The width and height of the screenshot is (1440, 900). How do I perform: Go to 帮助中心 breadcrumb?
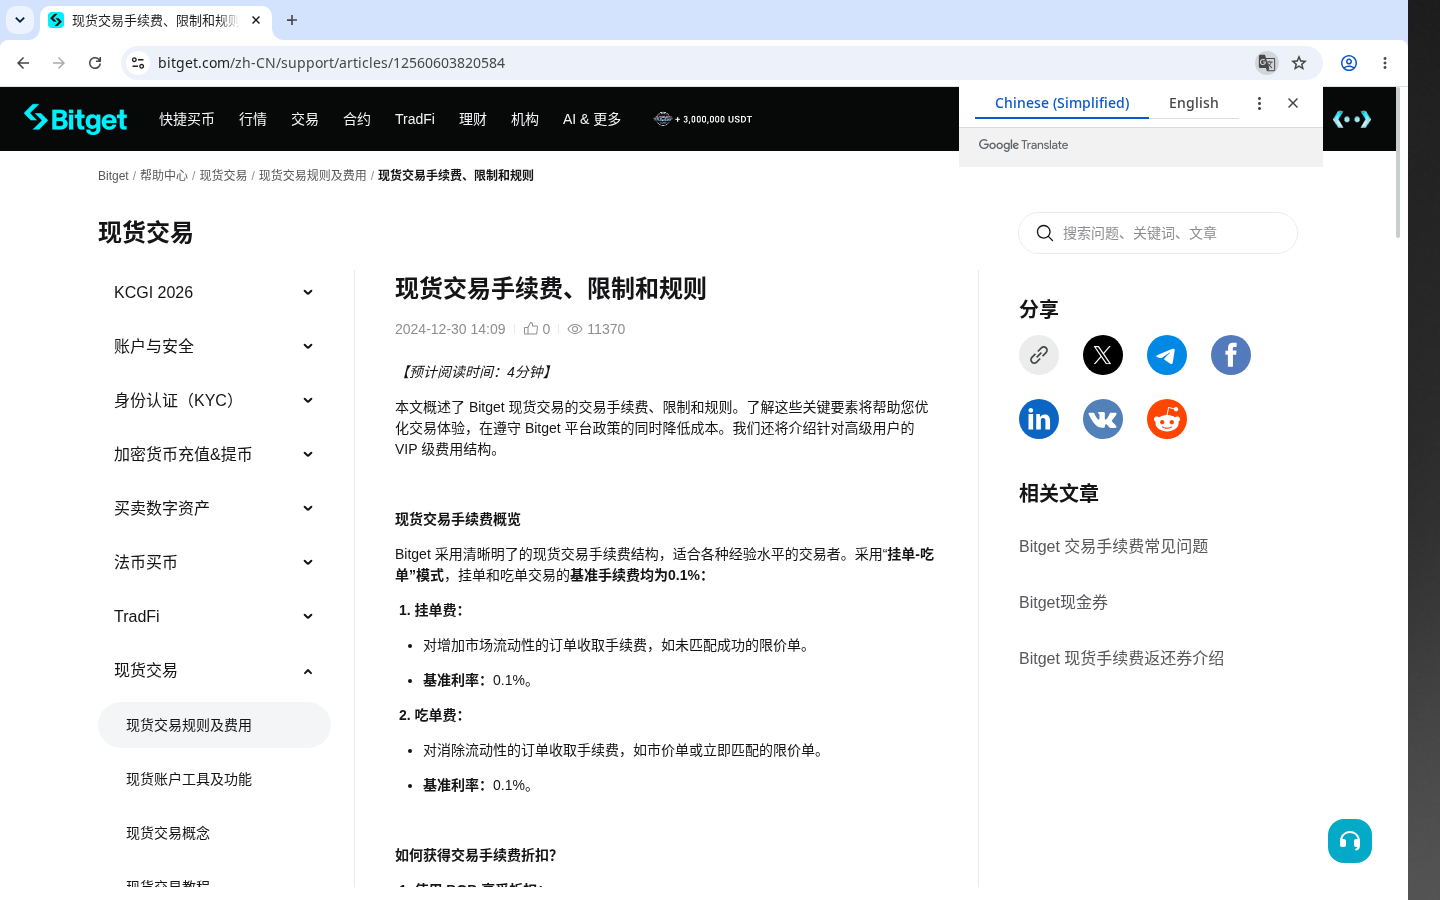click(x=164, y=175)
